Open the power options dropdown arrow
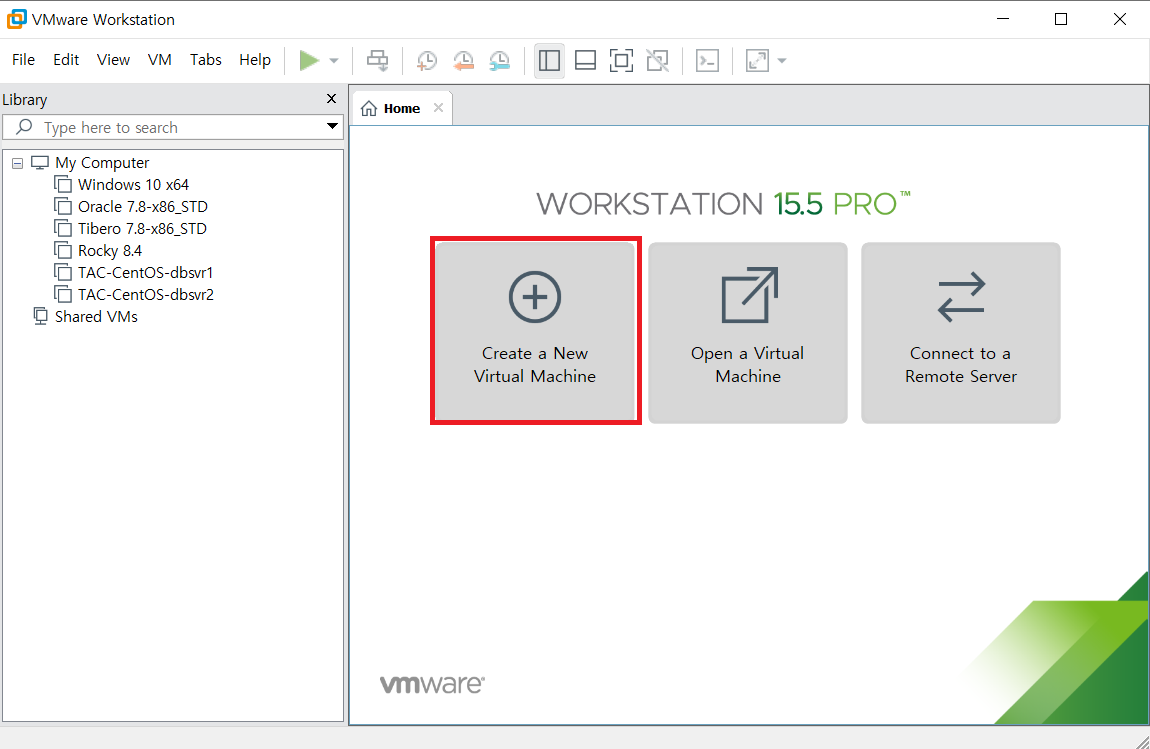This screenshot has width=1150, height=749. (x=334, y=61)
